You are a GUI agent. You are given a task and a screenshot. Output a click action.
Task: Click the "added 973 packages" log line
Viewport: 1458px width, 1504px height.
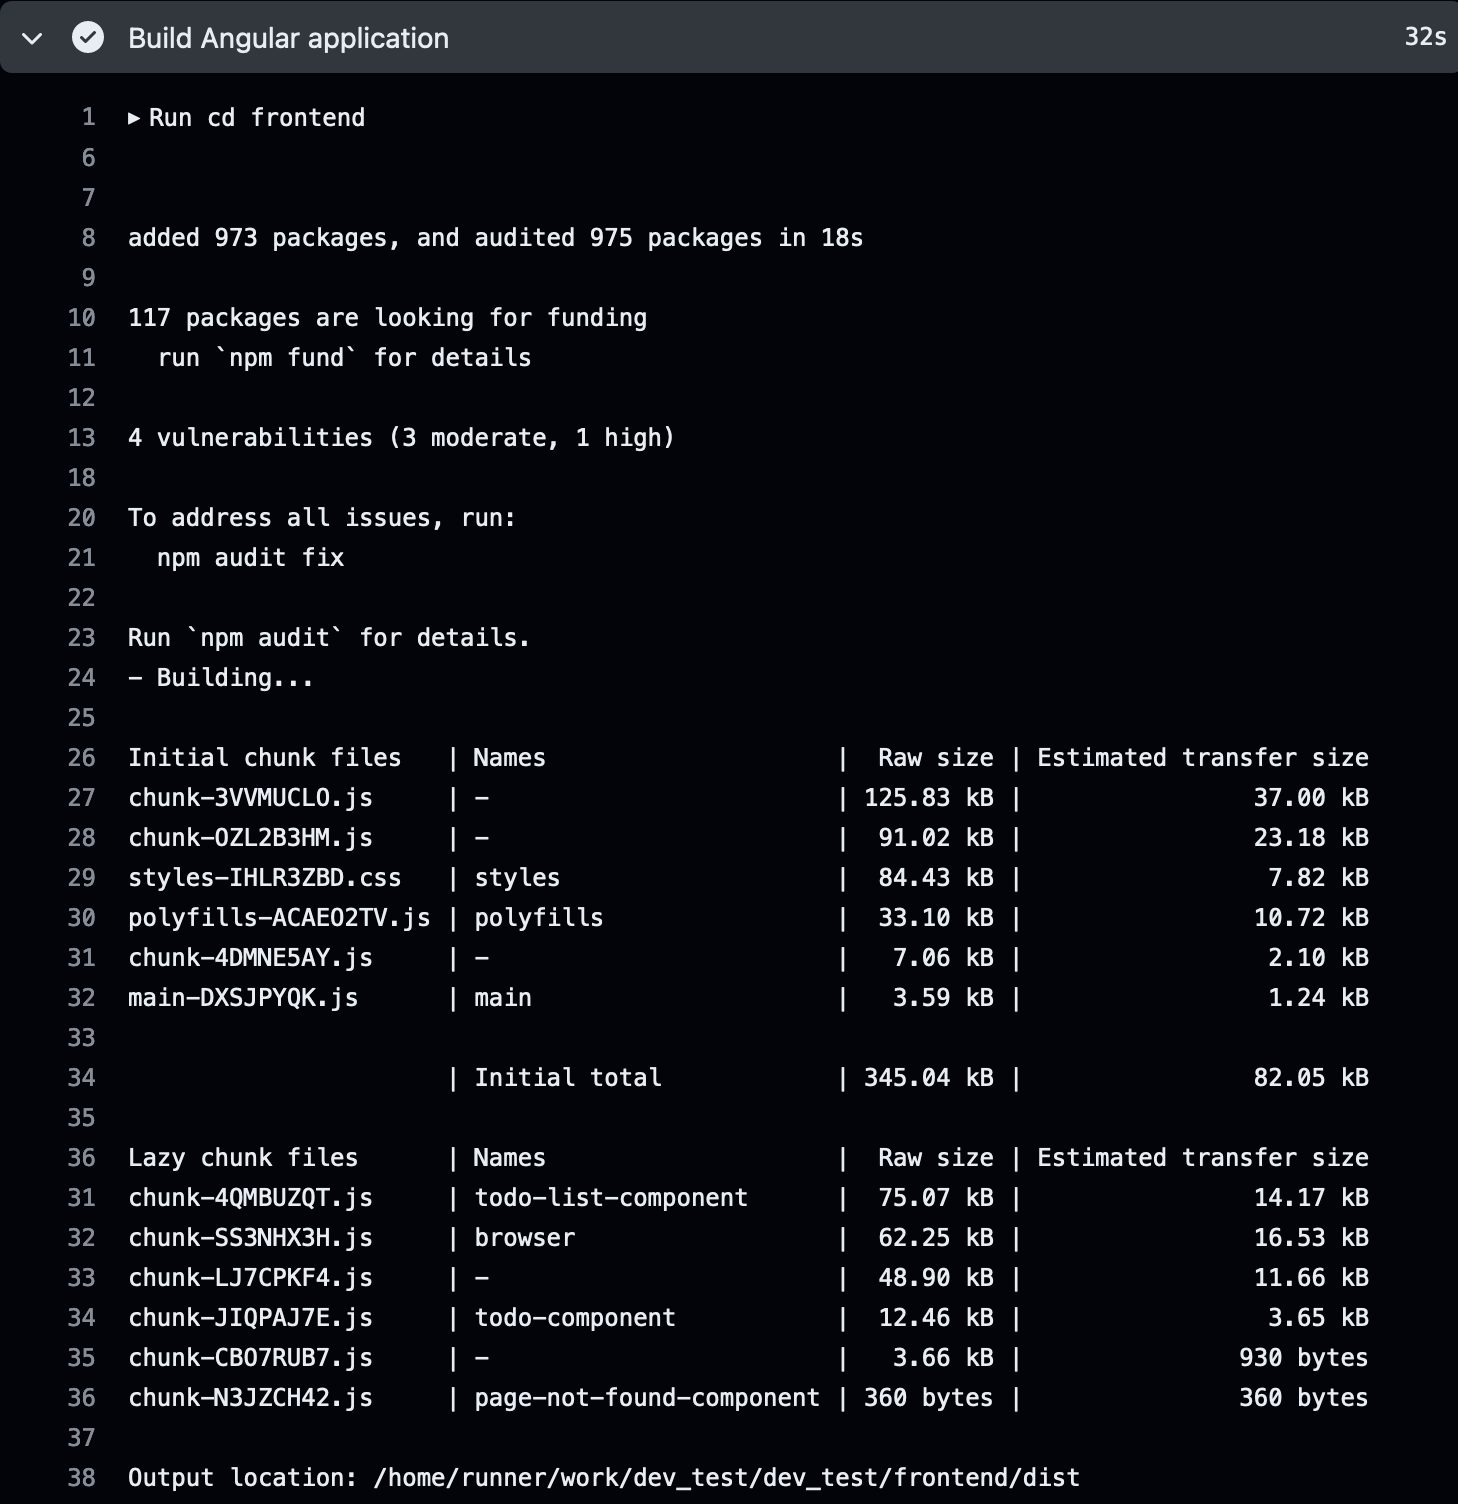pyautogui.click(x=495, y=238)
